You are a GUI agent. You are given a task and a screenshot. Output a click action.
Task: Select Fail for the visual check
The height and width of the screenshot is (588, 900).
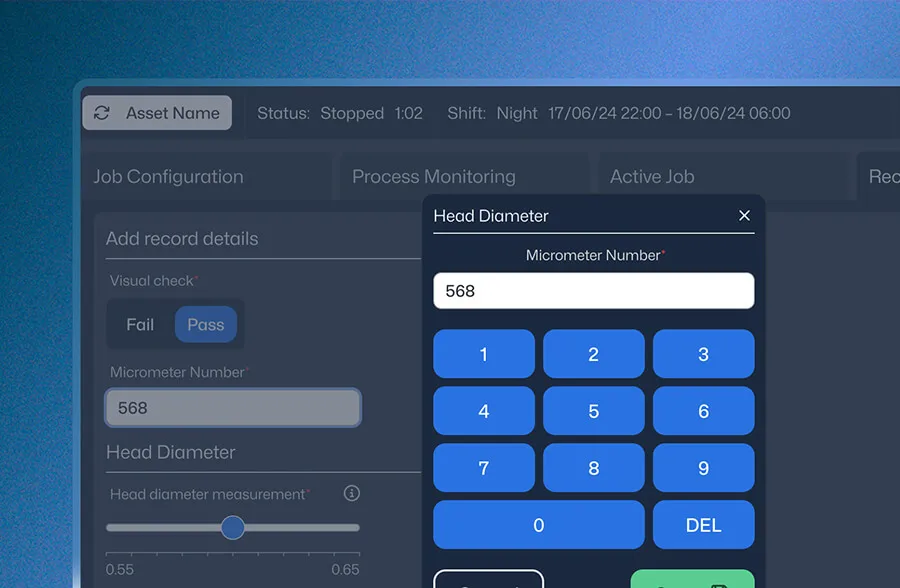[139, 324]
